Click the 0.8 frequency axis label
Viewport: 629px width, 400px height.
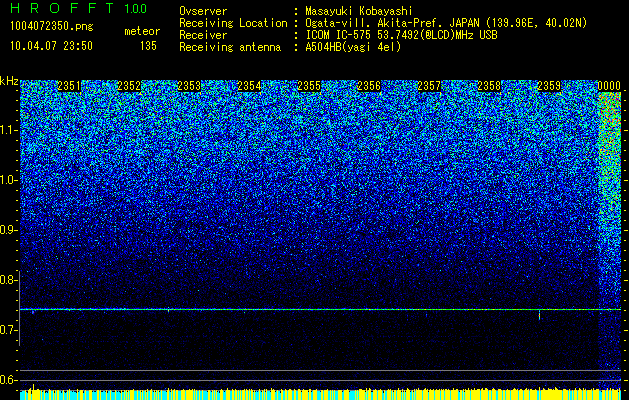pyautogui.click(x=8, y=280)
